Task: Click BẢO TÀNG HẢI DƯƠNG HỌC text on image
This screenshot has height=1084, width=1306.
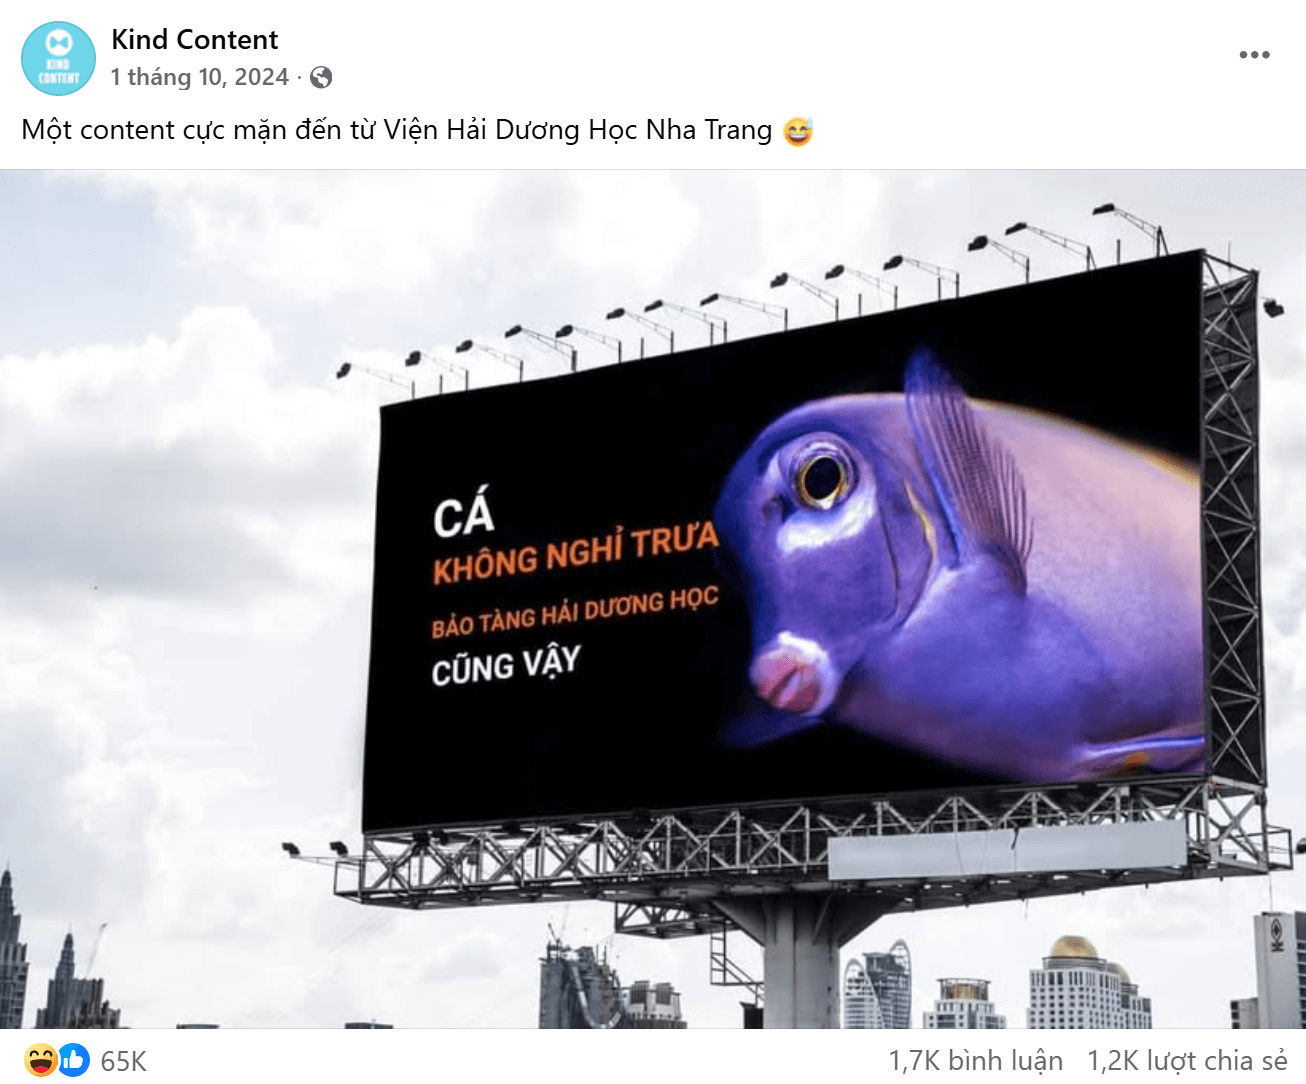Action: [x=575, y=612]
